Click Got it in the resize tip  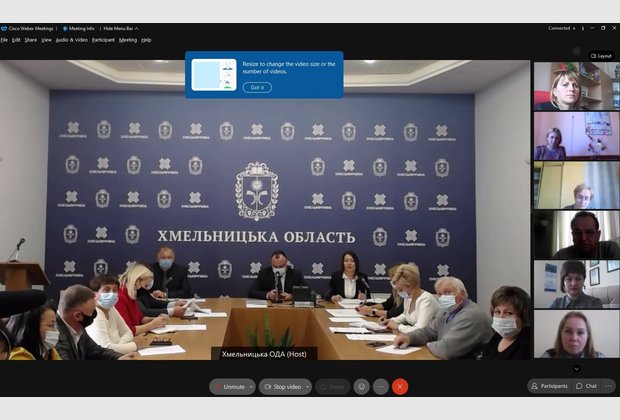[x=257, y=88]
